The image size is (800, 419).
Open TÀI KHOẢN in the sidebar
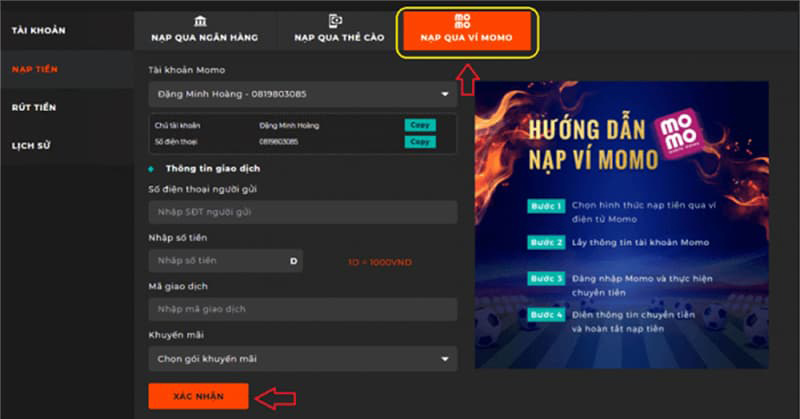[38, 30]
